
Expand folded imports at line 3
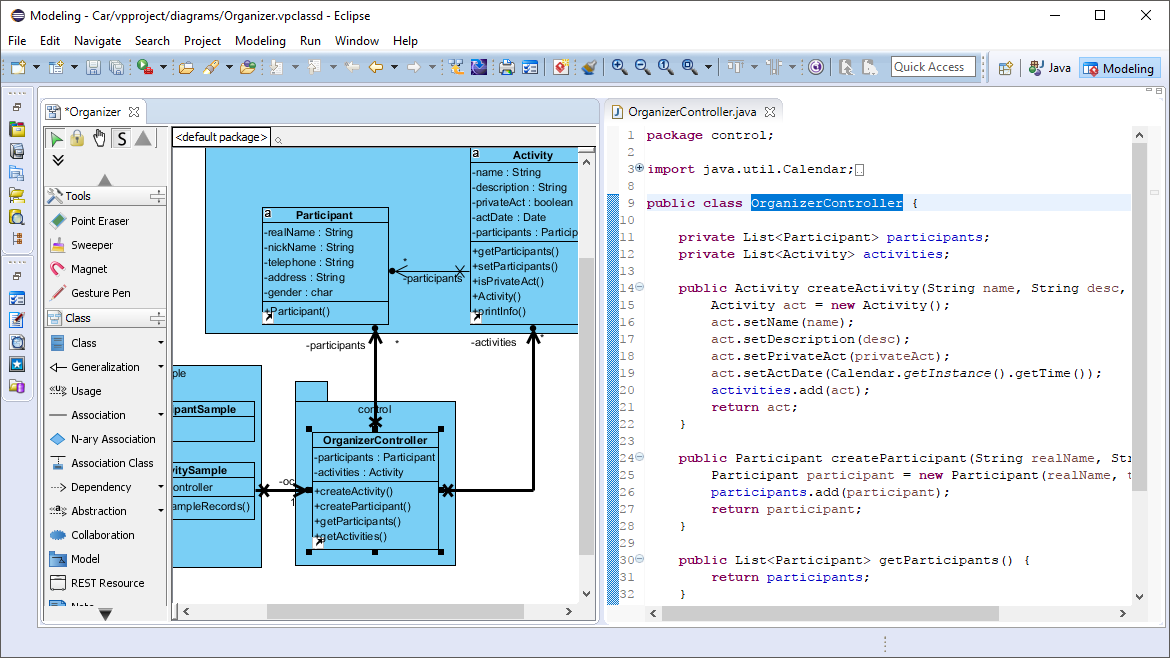click(x=639, y=169)
